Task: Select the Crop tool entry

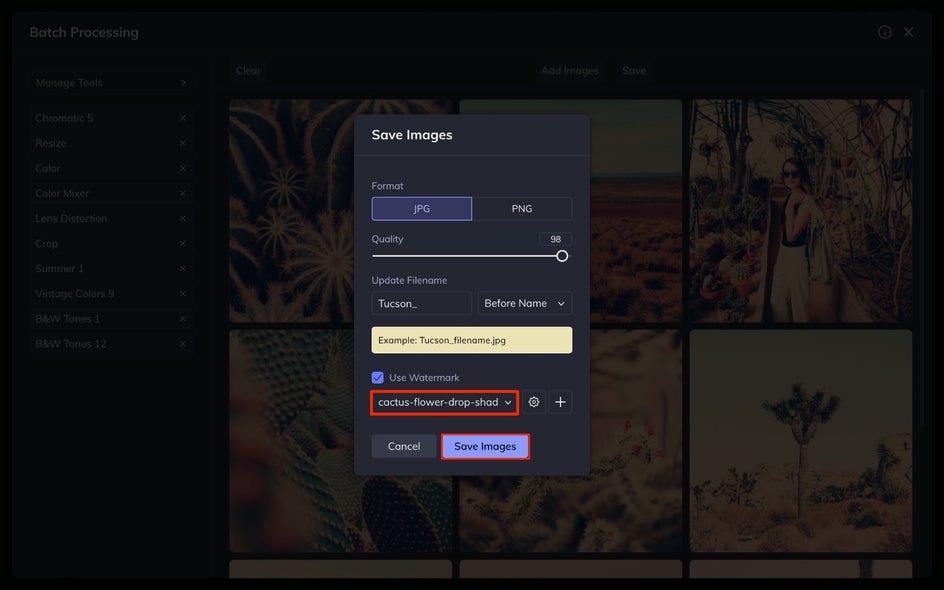Action: click(x=111, y=243)
